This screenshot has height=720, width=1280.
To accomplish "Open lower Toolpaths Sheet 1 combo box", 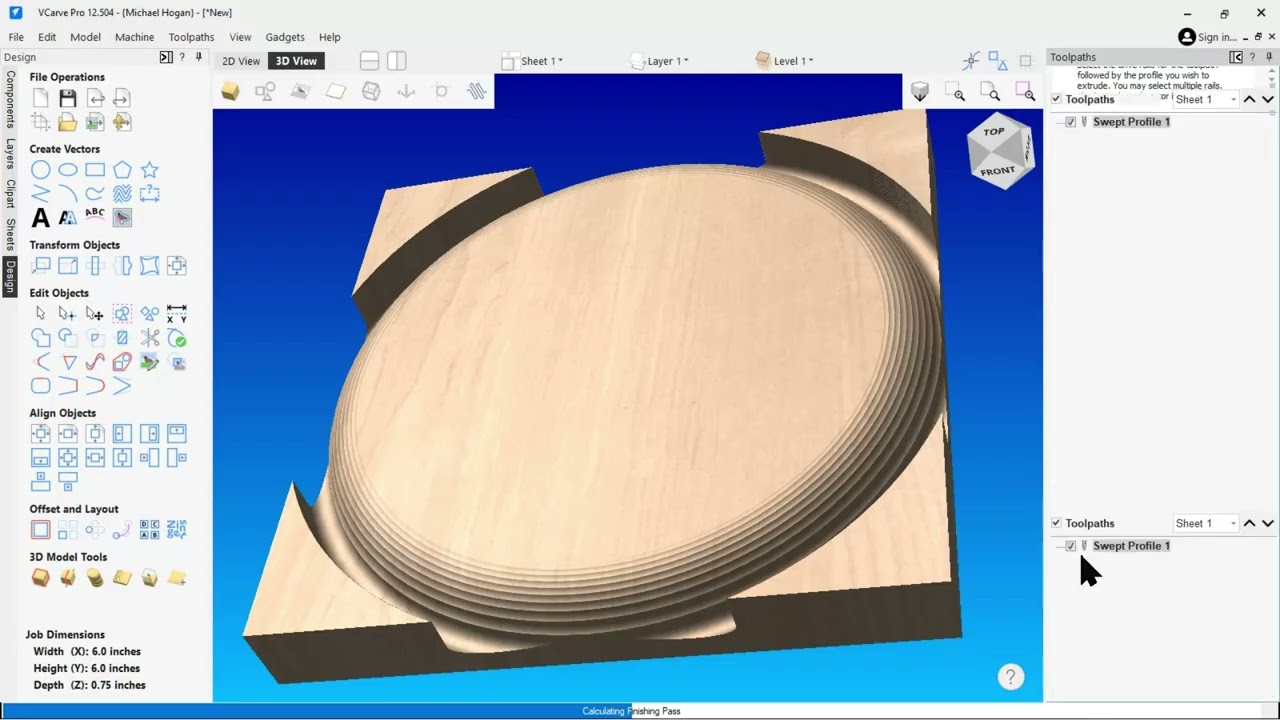I will point(1205,523).
